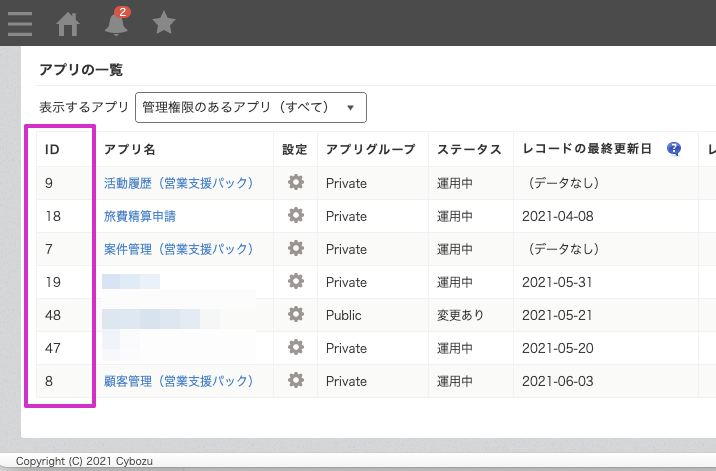Open notifications bell with 2 alerts
The image size is (716, 471).
point(117,23)
